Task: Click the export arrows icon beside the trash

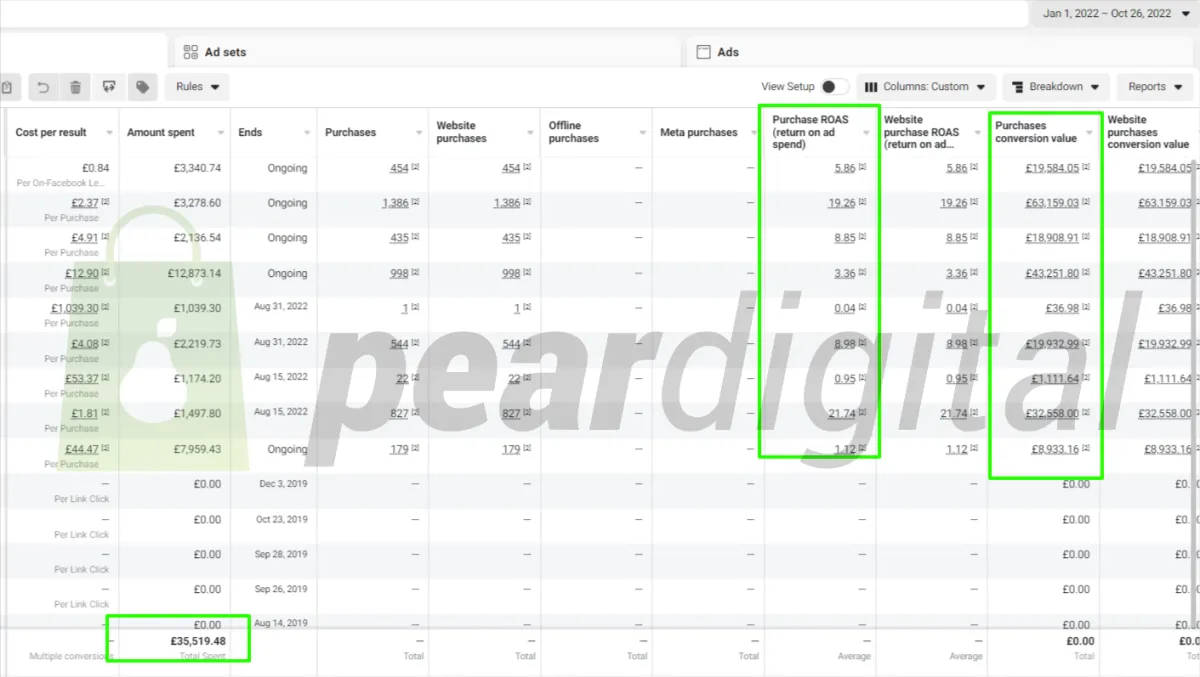Action: pos(109,87)
